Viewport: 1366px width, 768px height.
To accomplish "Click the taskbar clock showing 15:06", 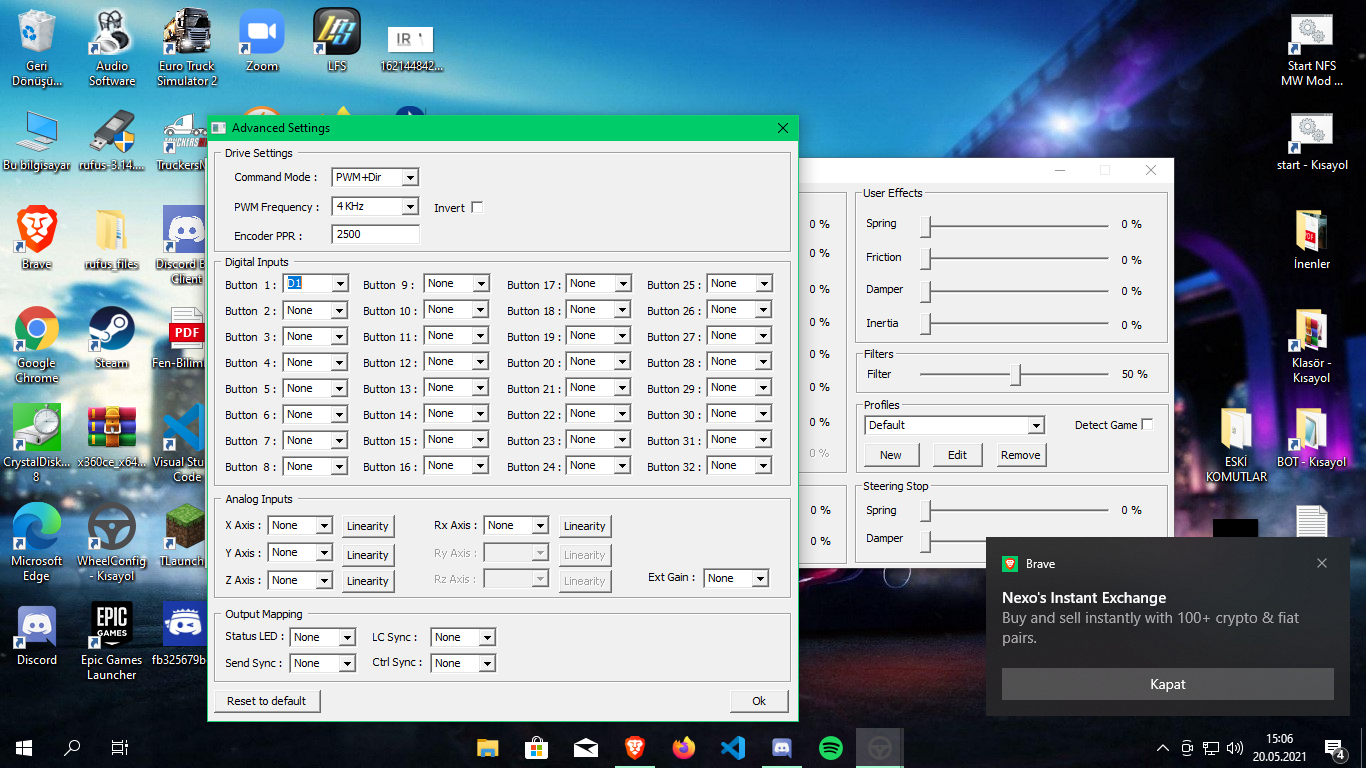I will click(x=1279, y=747).
